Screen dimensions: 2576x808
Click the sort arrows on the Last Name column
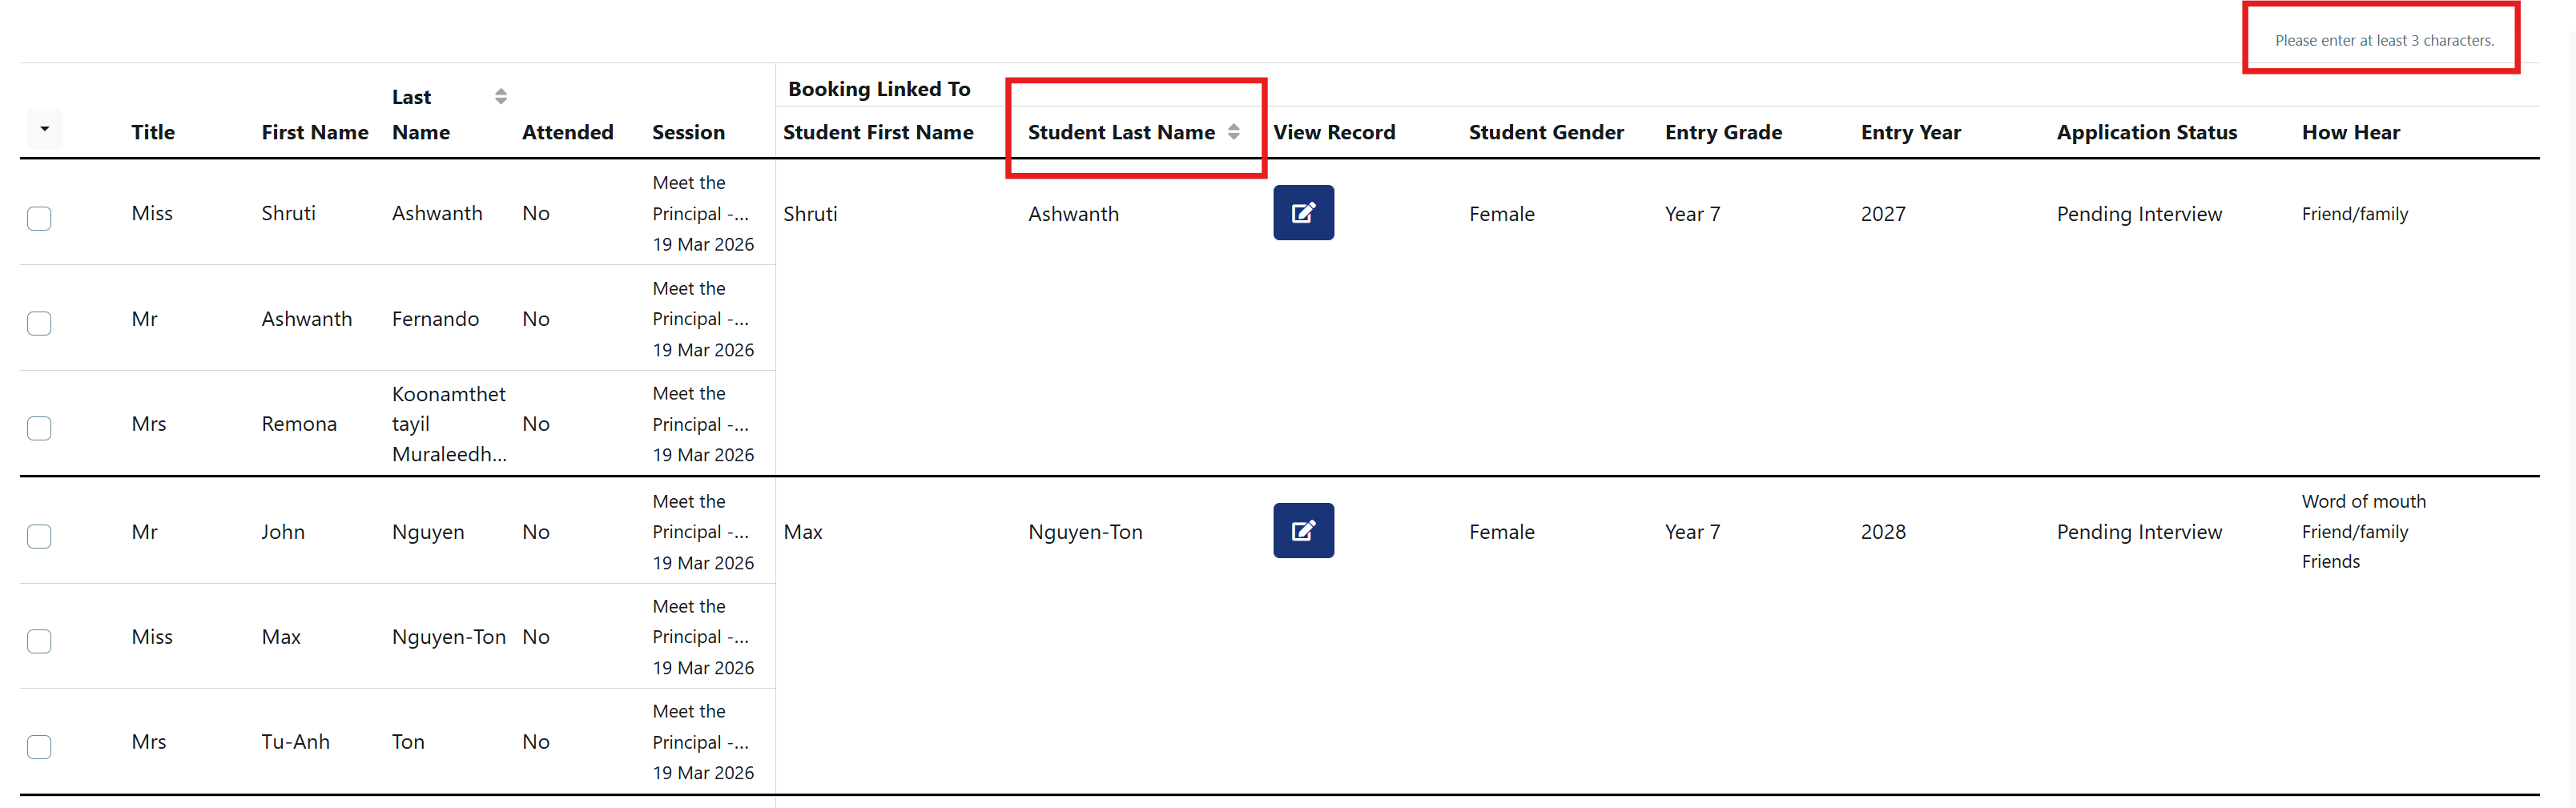coord(499,96)
